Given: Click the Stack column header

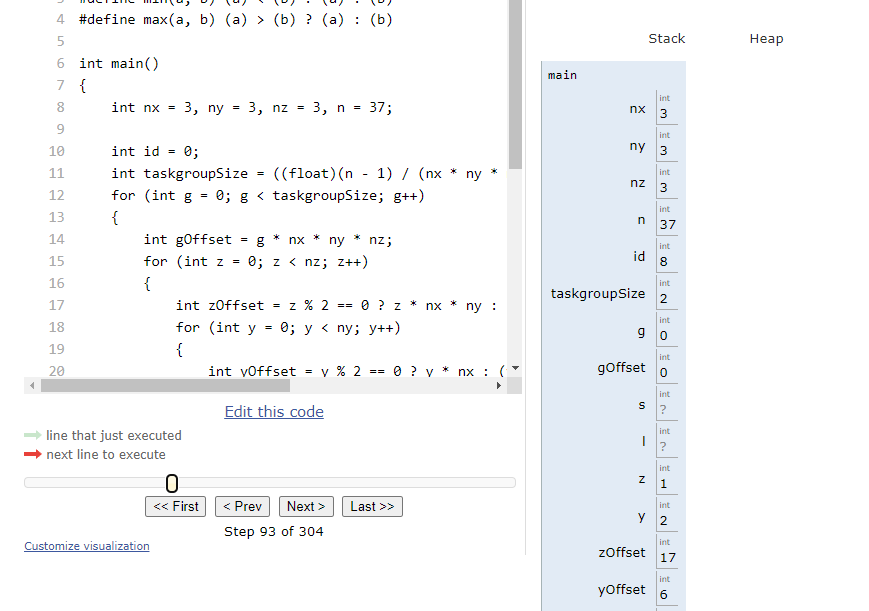Looking at the screenshot, I should click(666, 39).
